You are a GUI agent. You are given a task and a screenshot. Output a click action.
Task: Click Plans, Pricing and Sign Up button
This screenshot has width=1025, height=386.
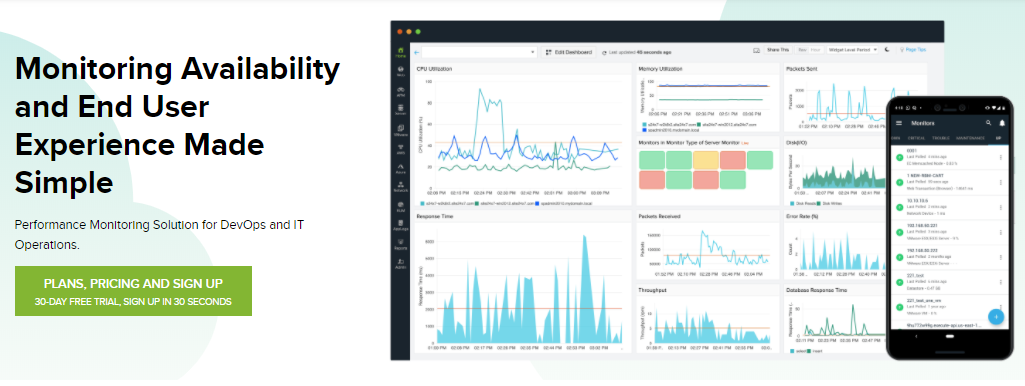[x=133, y=291]
